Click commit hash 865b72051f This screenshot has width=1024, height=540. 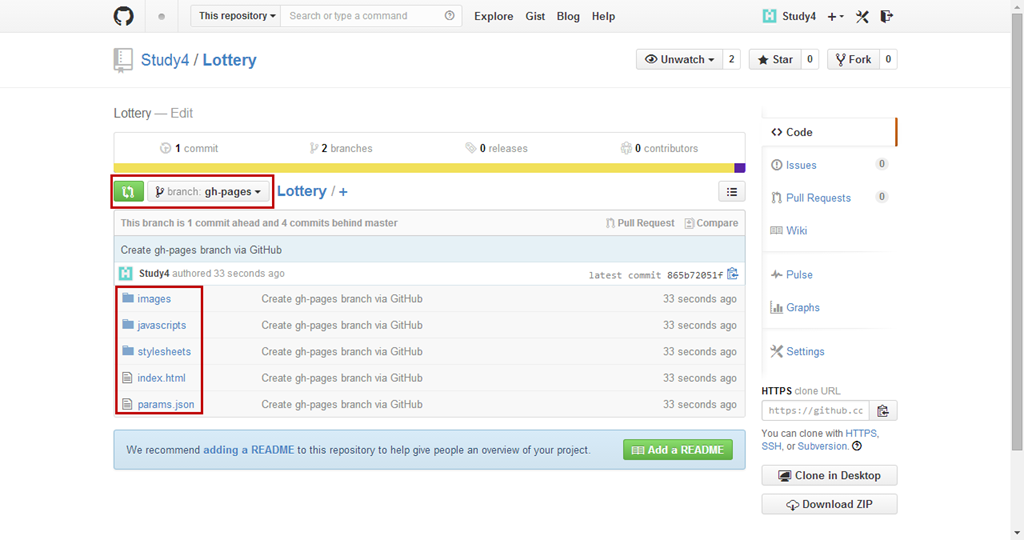(x=695, y=276)
